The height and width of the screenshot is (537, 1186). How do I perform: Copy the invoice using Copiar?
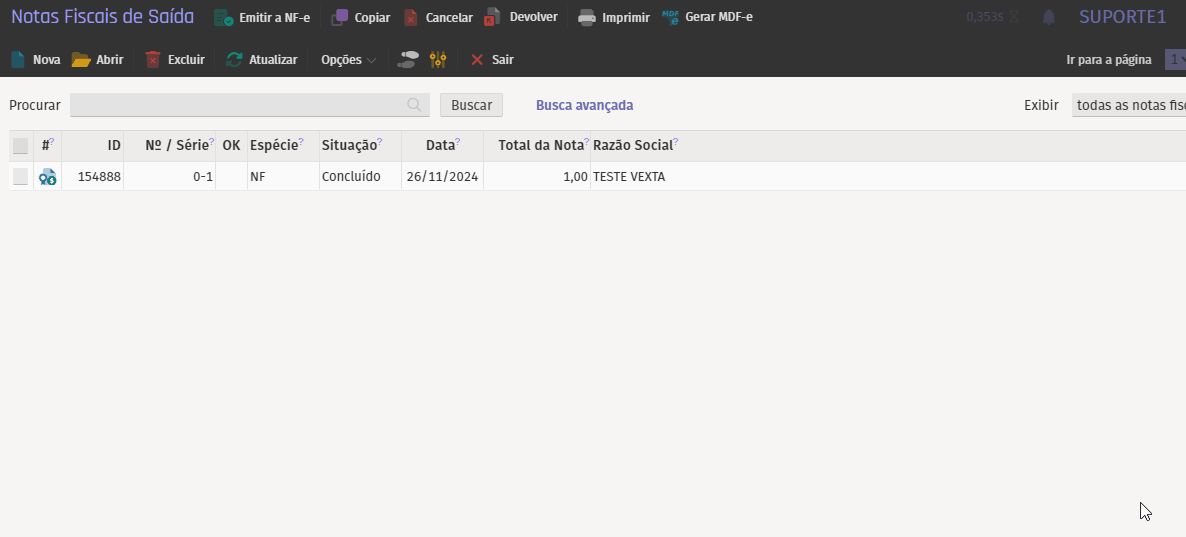click(340, 17)
